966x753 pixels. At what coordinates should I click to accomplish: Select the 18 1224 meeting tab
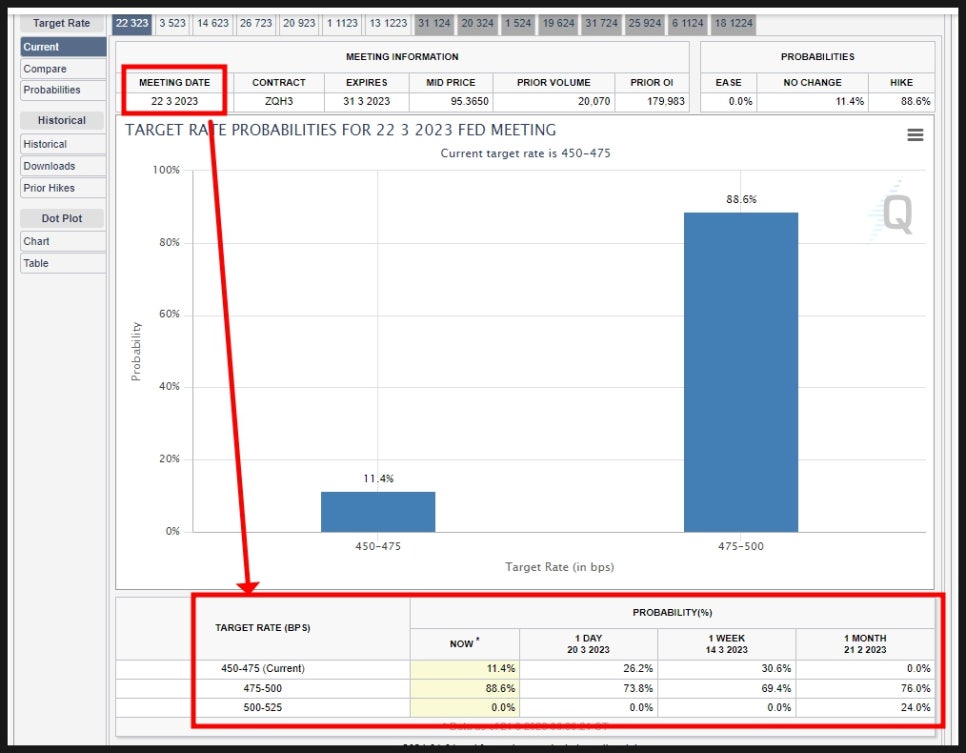coord(734,23)
